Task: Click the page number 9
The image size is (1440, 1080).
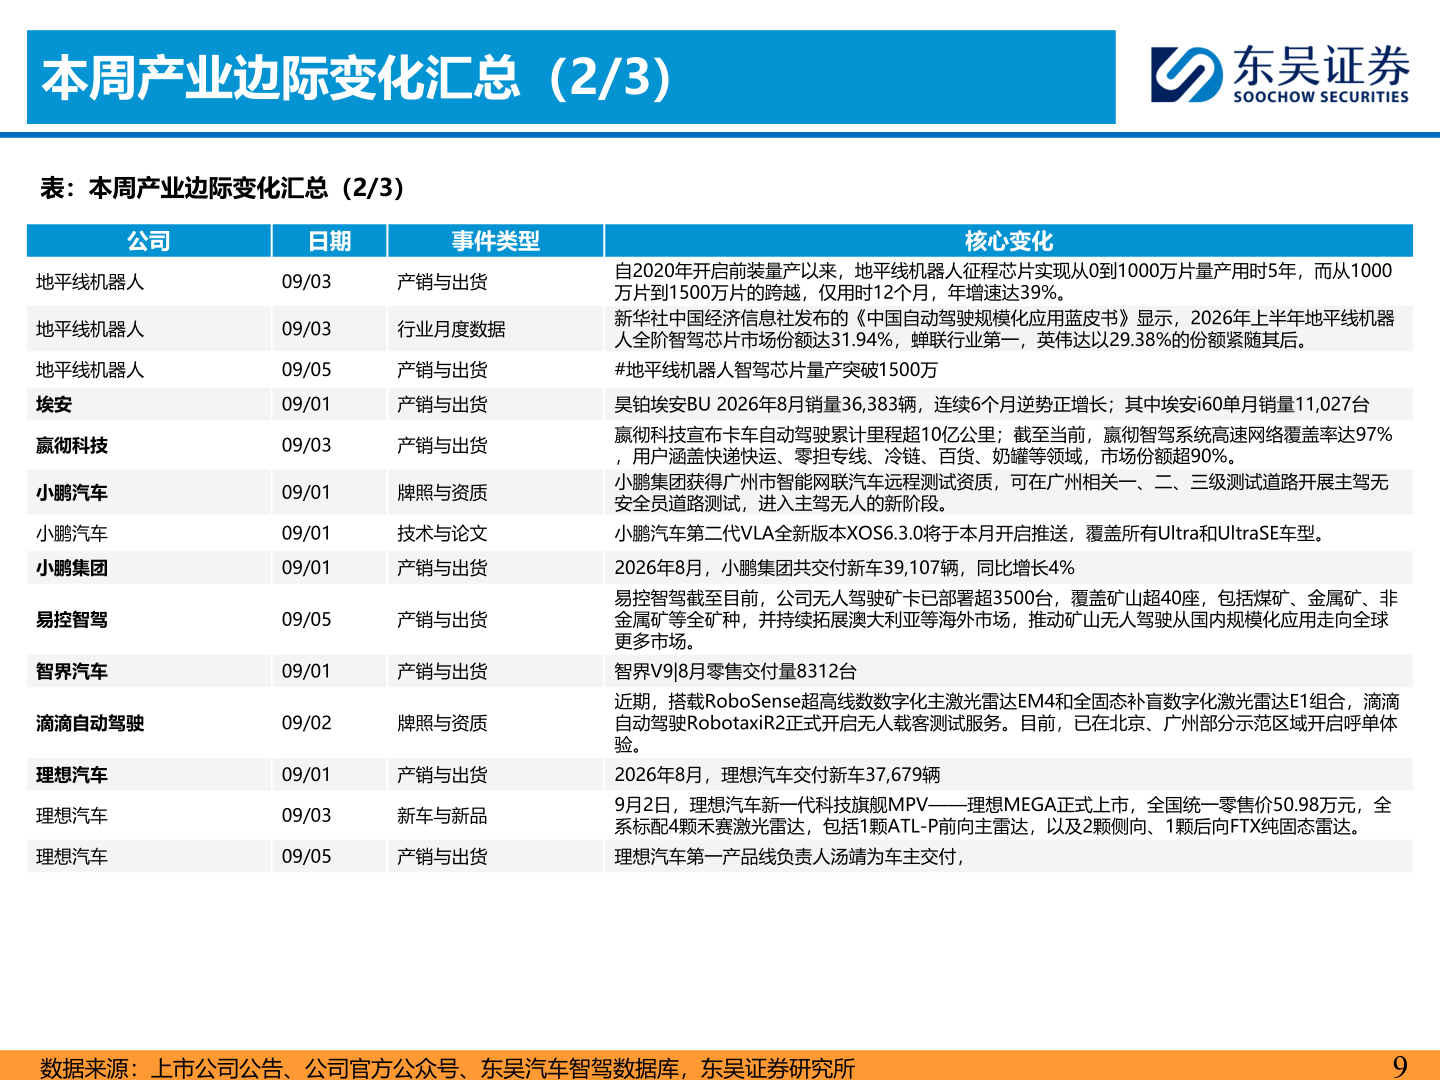Action: (1400, 1066)
